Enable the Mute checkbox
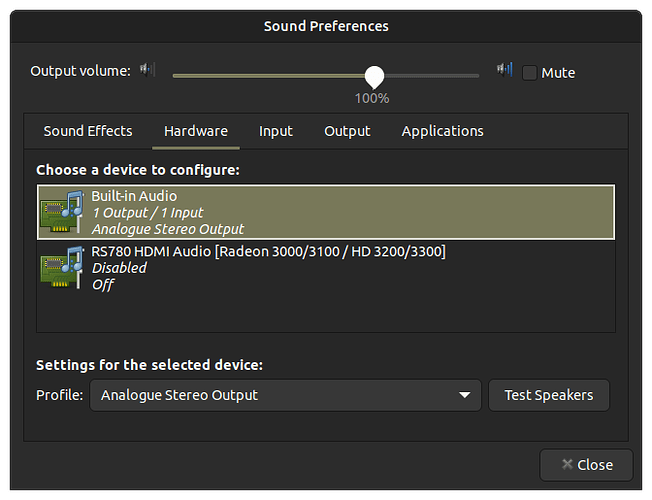The height and width of the screenshot is (500, 652). coord(529,73)
